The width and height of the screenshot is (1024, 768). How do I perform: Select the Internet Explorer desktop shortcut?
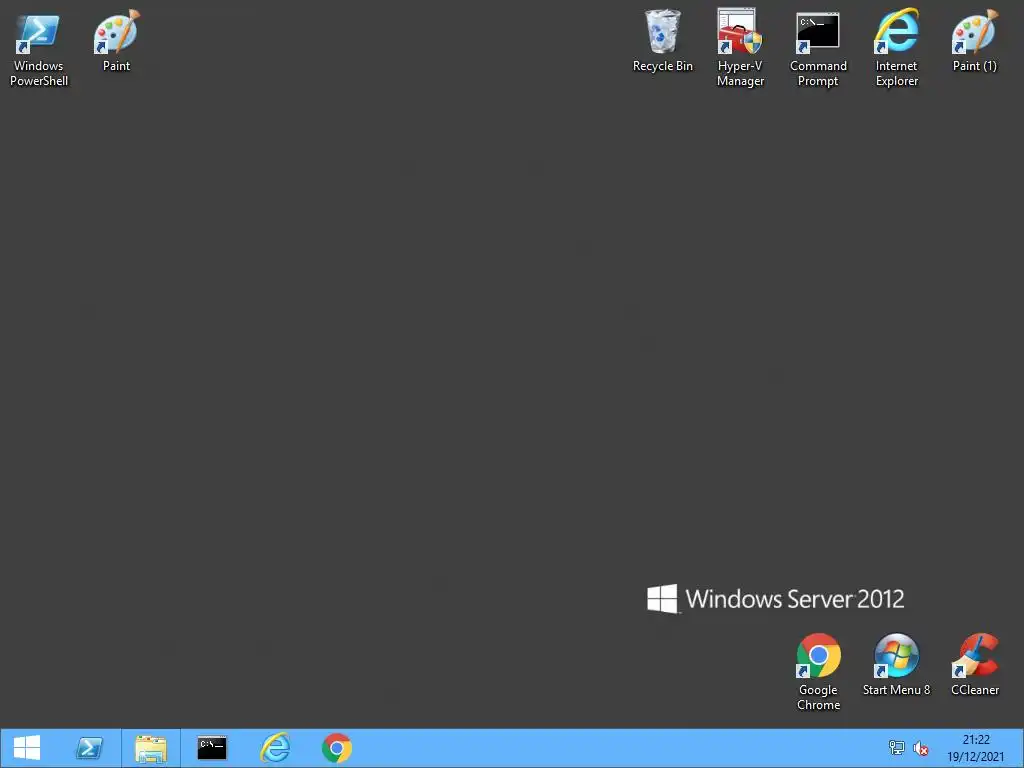[896, 48]
